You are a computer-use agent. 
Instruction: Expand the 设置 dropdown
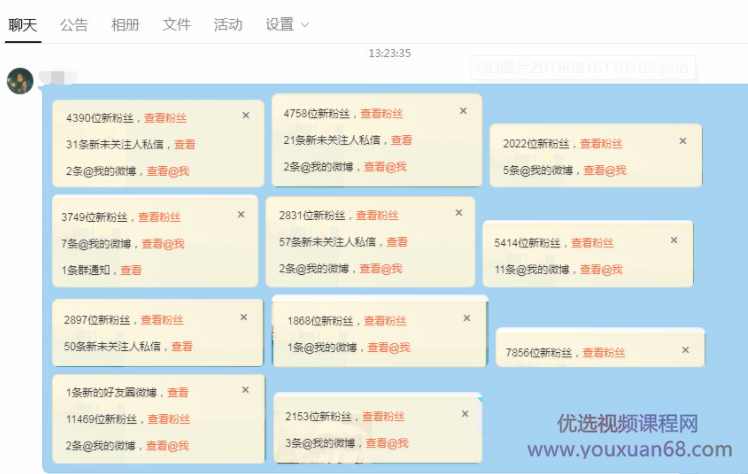[287, 25]
